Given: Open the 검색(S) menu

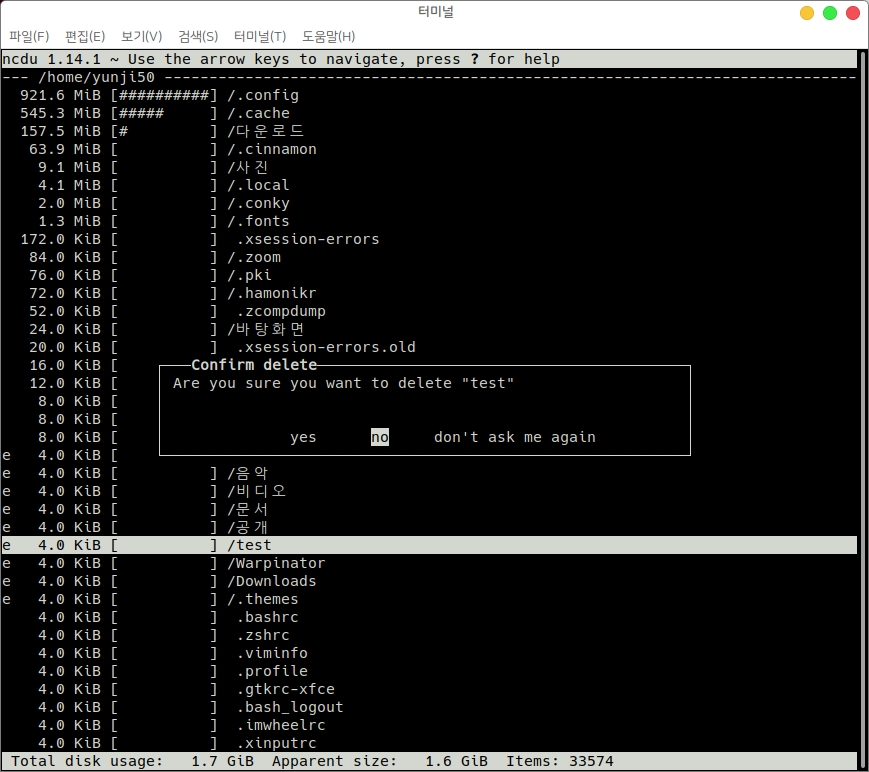Looking at the screenshot, I should point(198,37).
